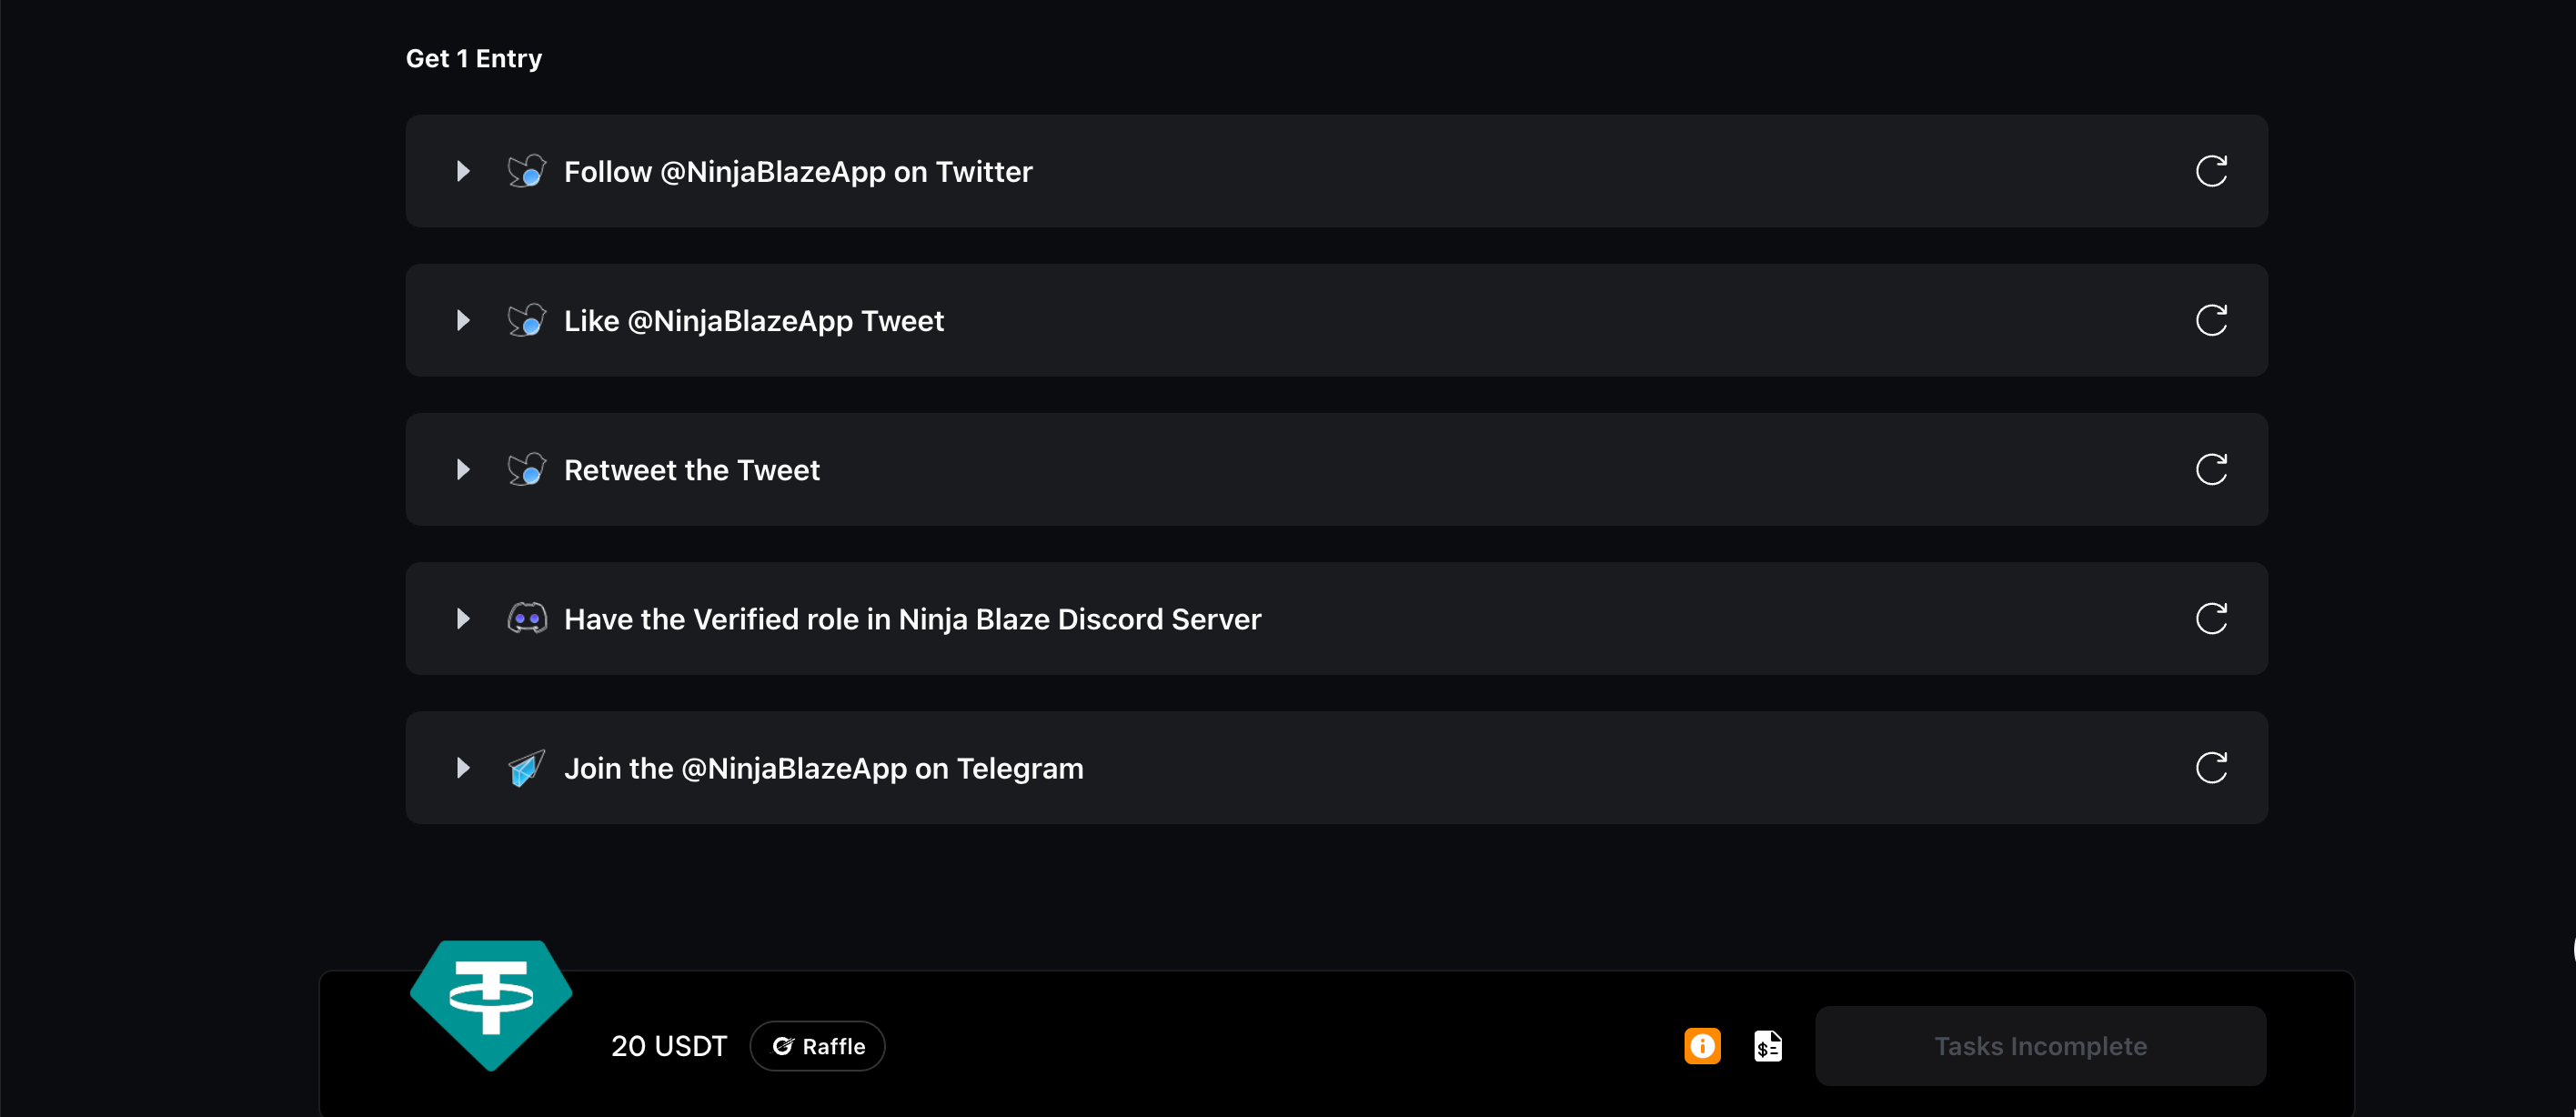The height and width of the screenshot is (1117, 2576).
Task: Open the dollar document icon
Action: click(1768, 1046)
